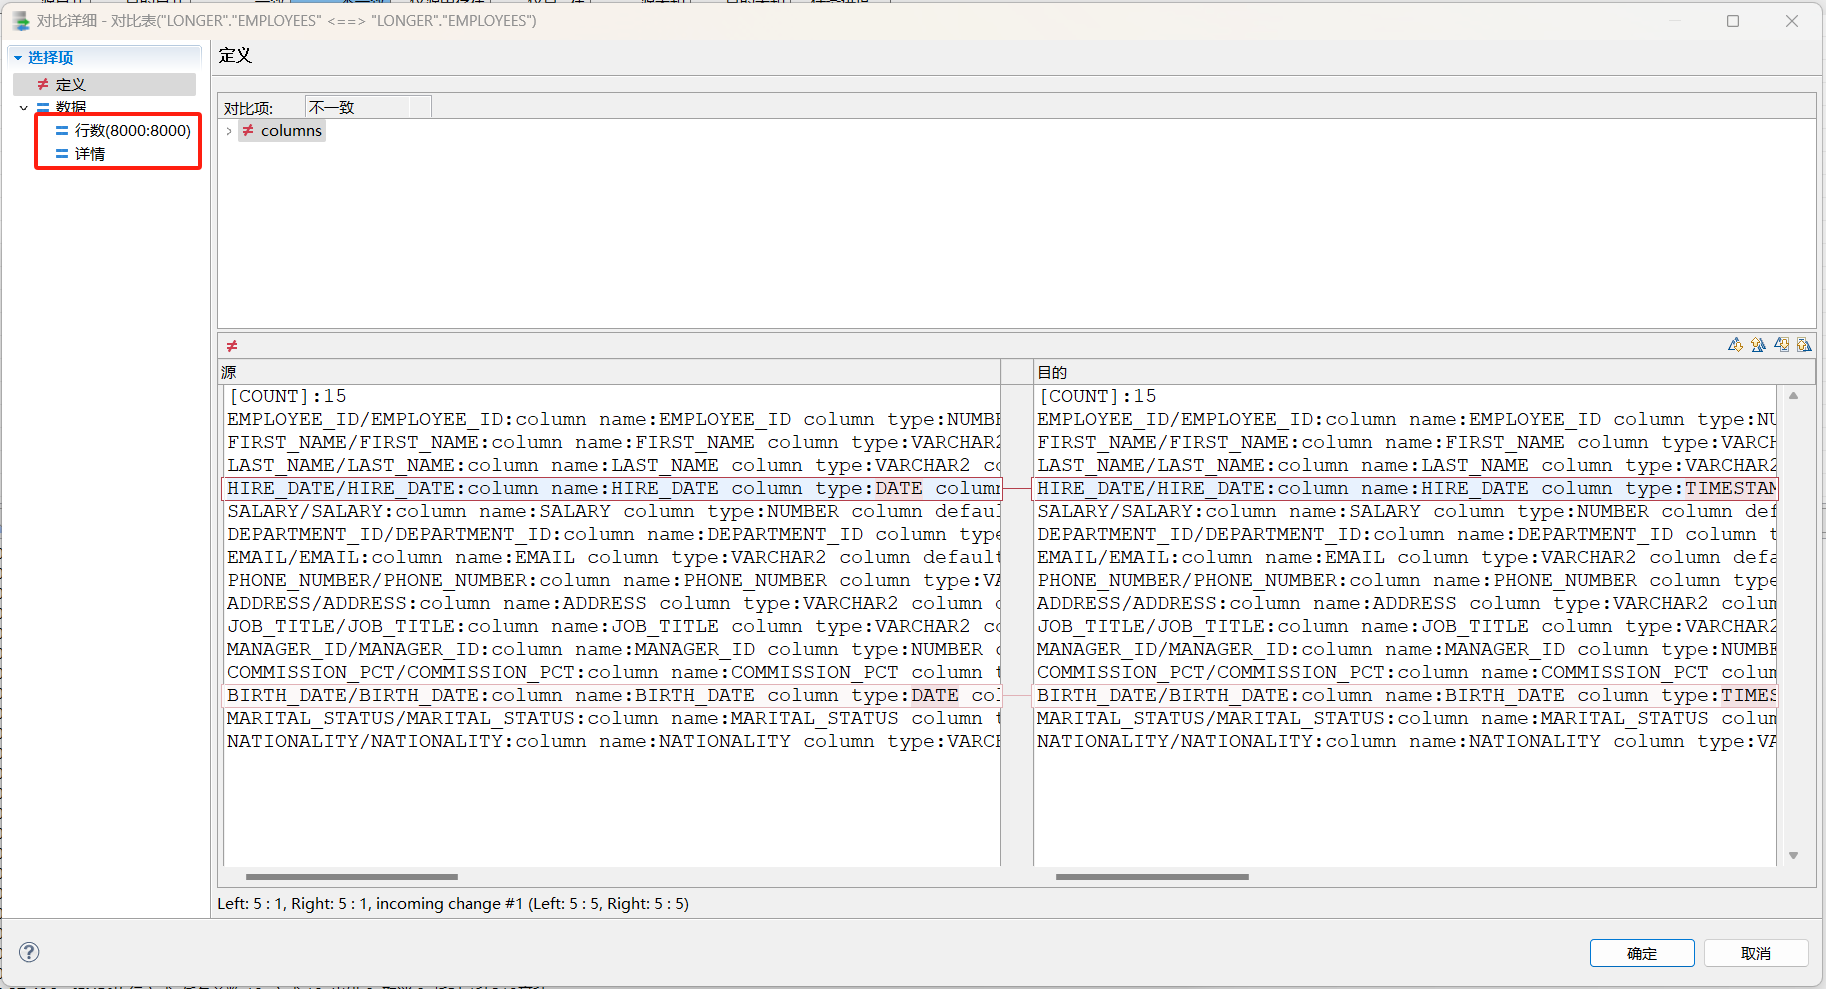The width and height of the screenshot is (1826, 989).
Task: Click EMAIL line in target pane
Action: pyautogui.click(x=1406, y=558)
